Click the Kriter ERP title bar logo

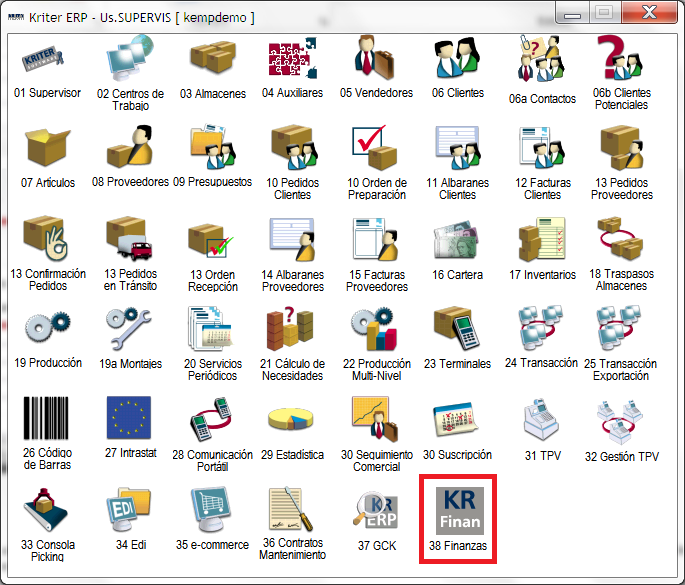pyautogui.click(x=16, y=17)
